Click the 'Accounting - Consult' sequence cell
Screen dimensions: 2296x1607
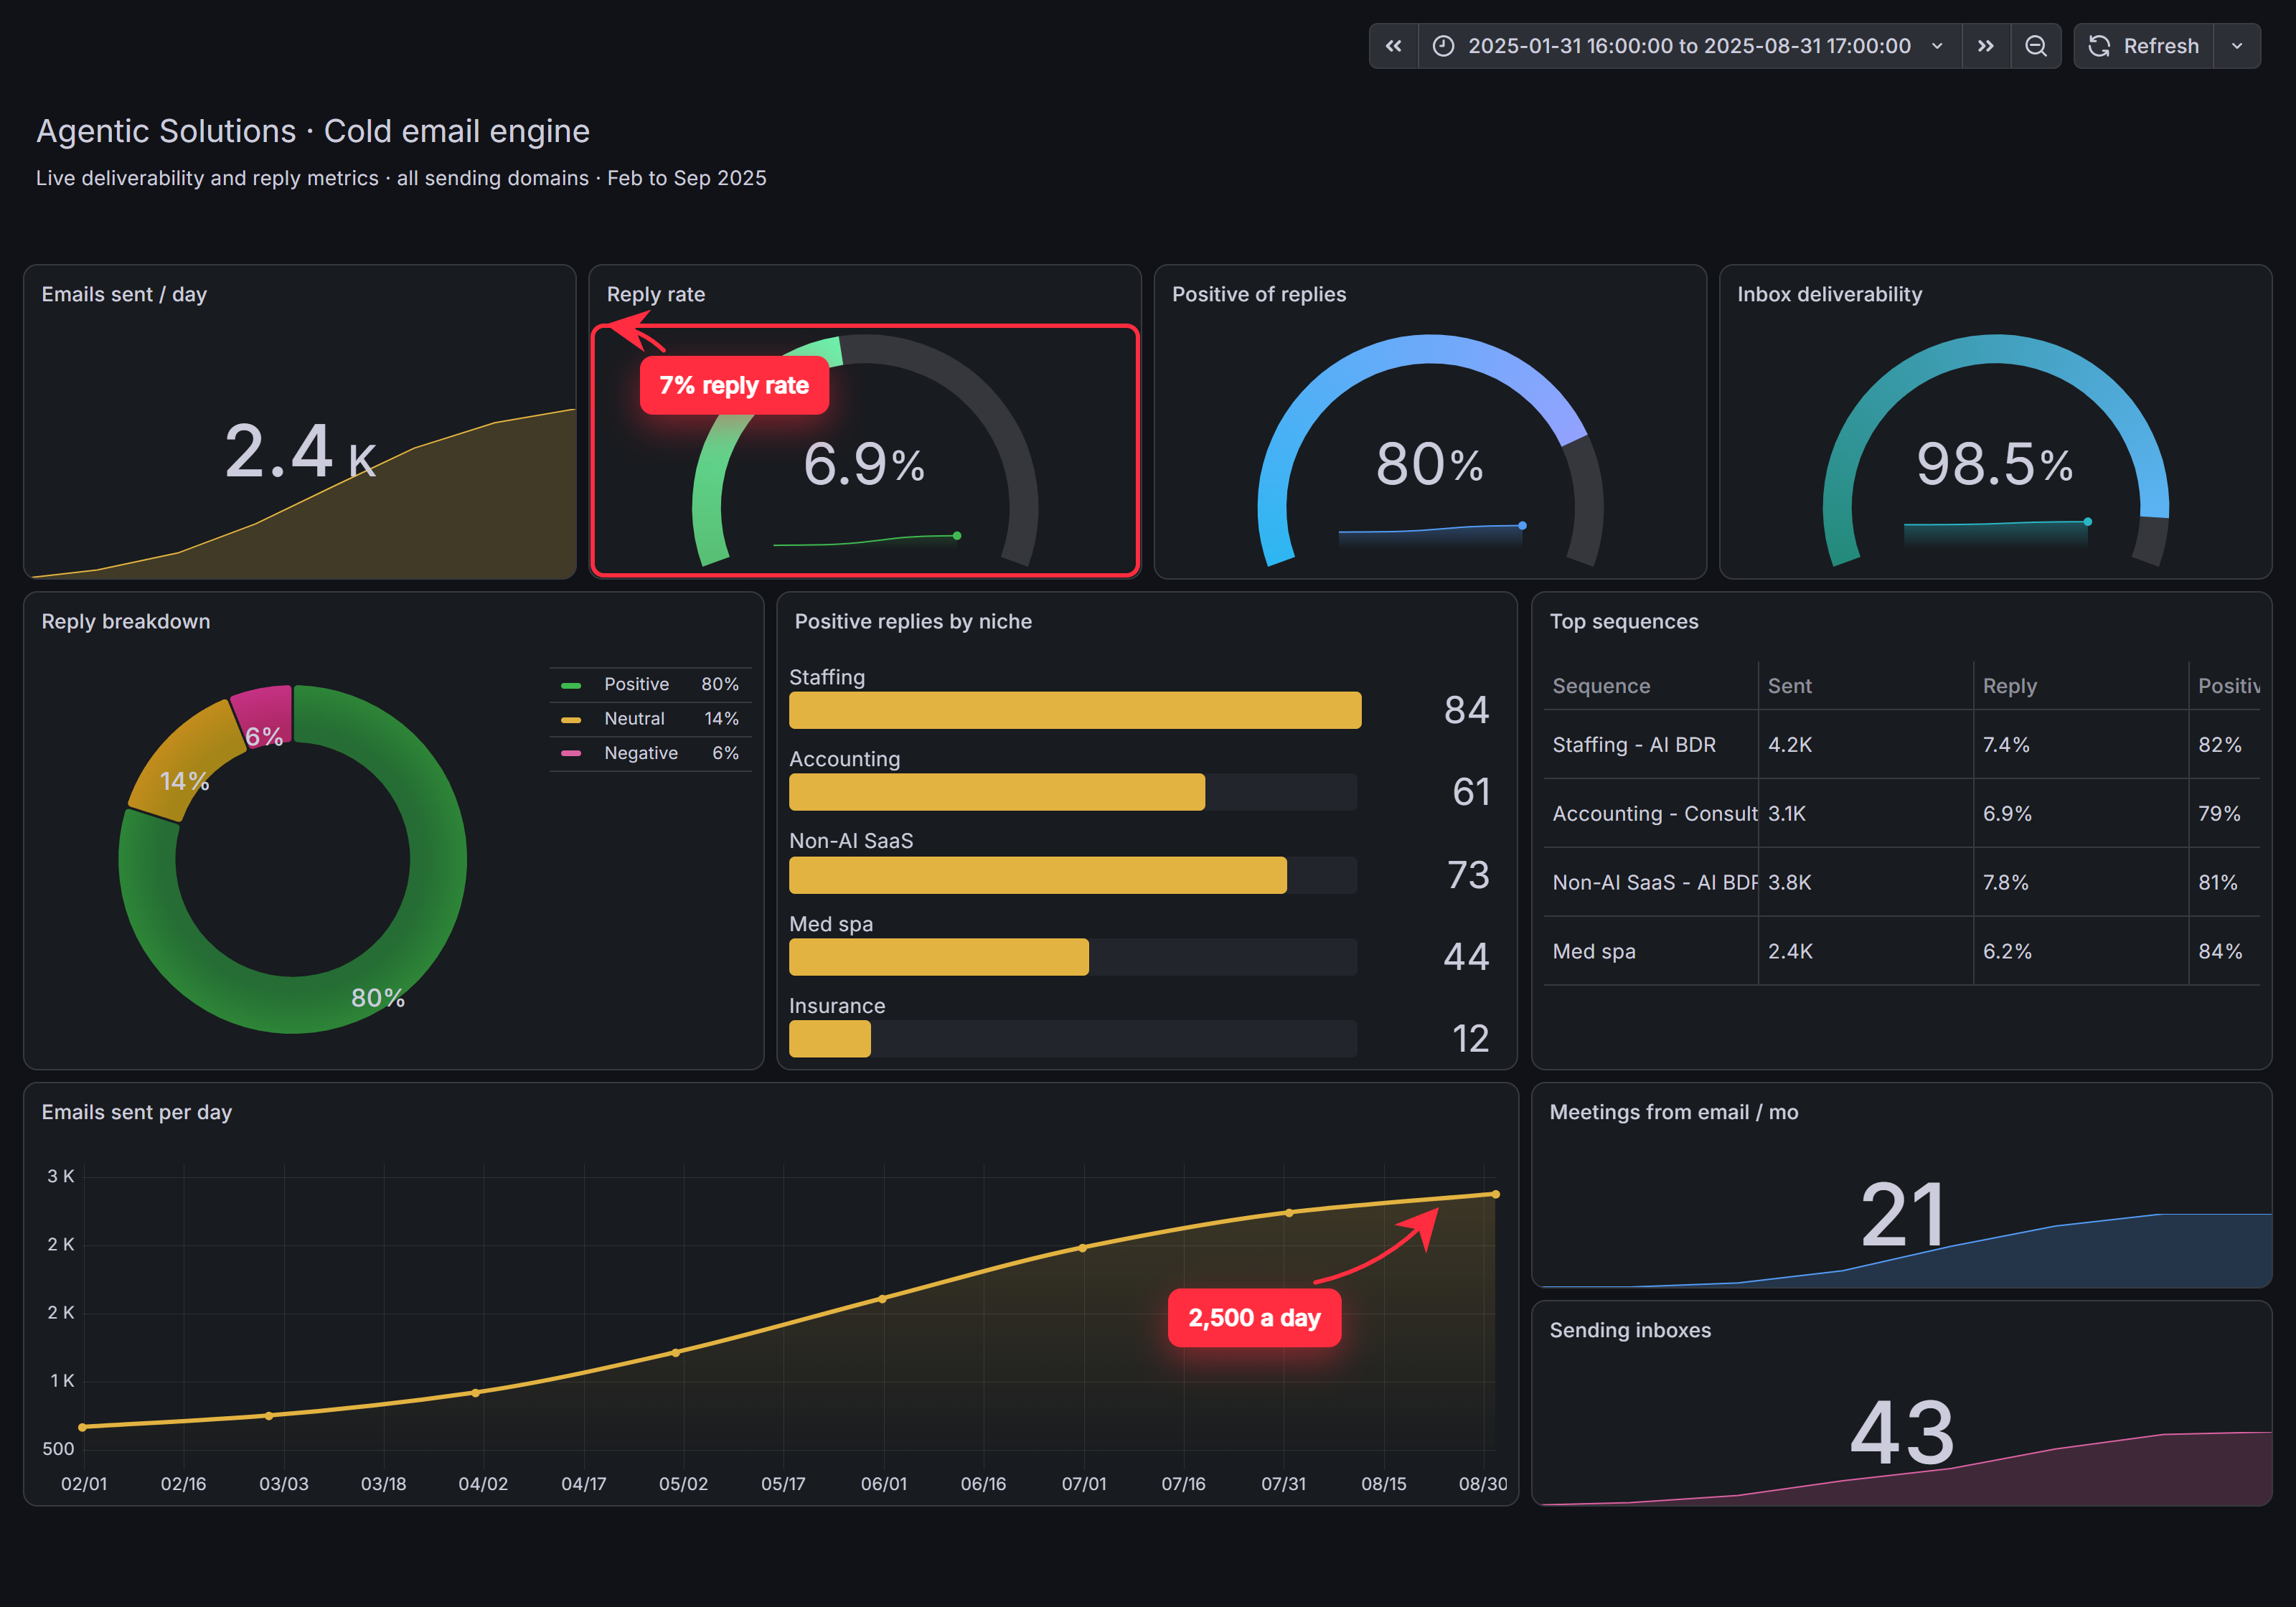[1651, 814]
